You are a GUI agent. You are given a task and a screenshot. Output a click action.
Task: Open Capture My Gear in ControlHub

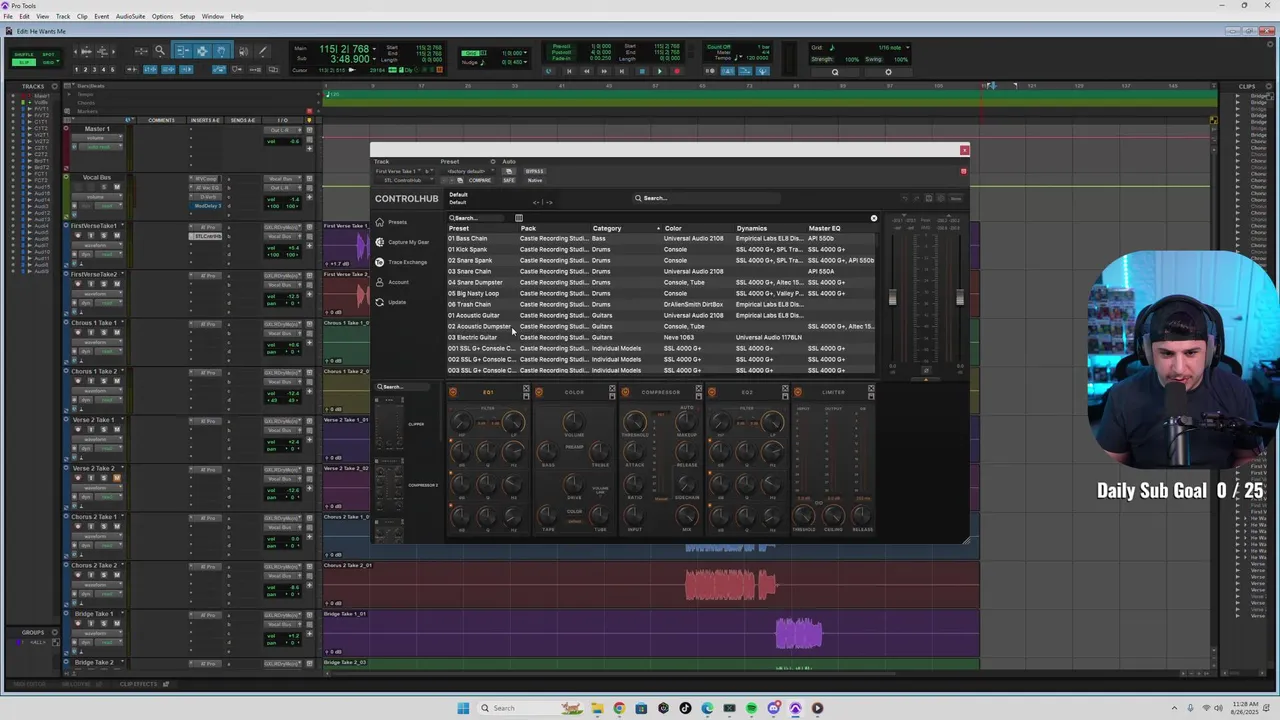pyautogui.click(x=402, y=242)
